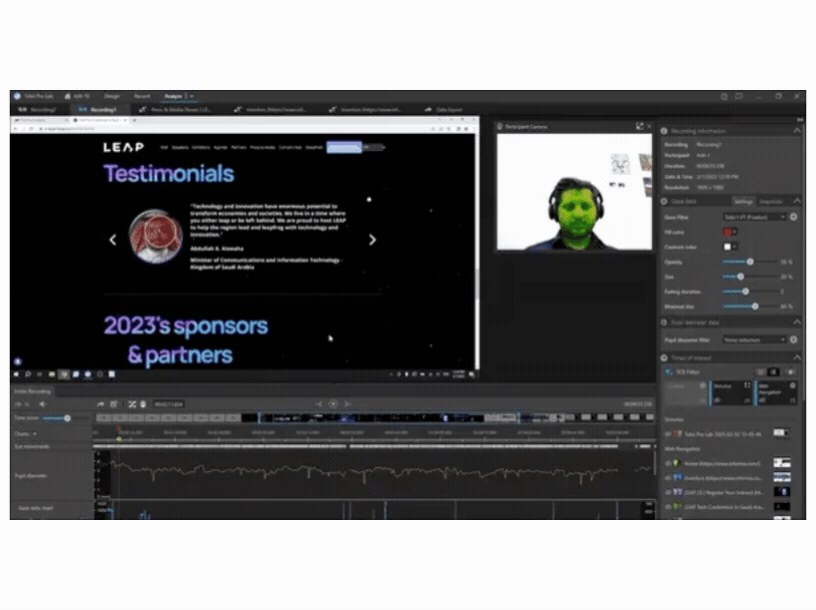Open the Design menu tab
816x610 pixels.
[x=112, y=96]
